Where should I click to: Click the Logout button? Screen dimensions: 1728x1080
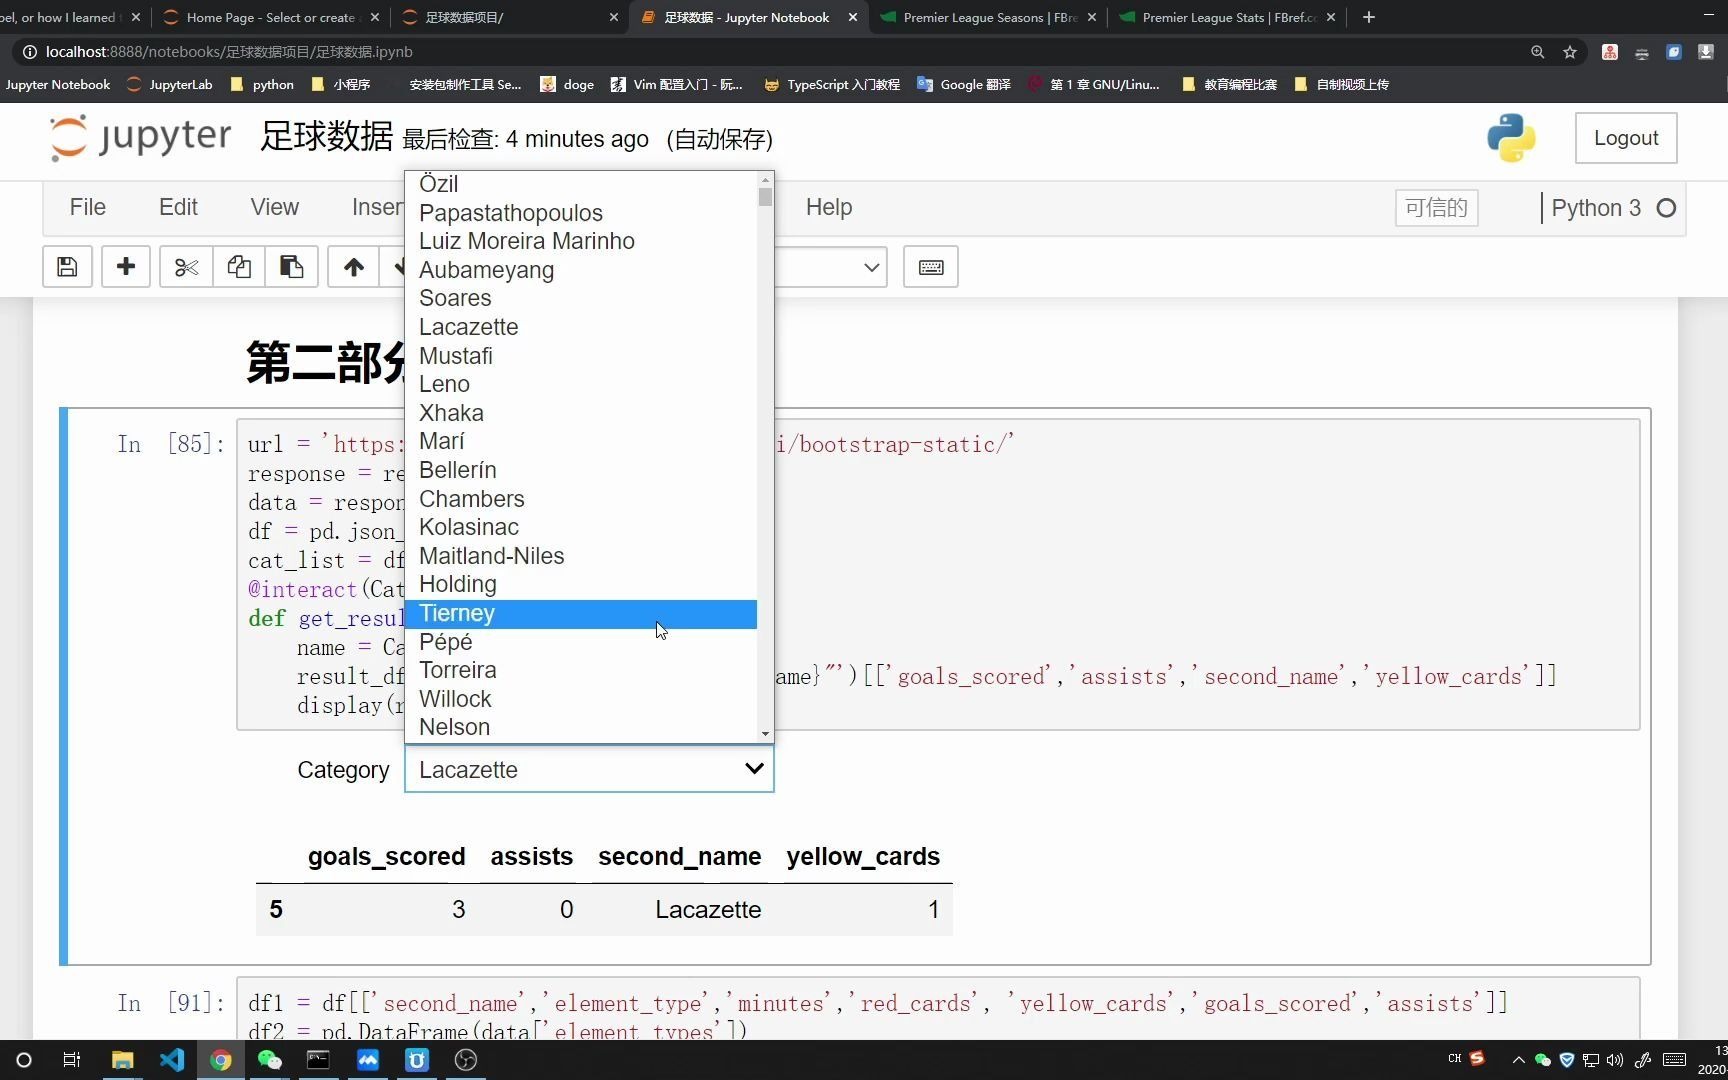coord(1626,138)
